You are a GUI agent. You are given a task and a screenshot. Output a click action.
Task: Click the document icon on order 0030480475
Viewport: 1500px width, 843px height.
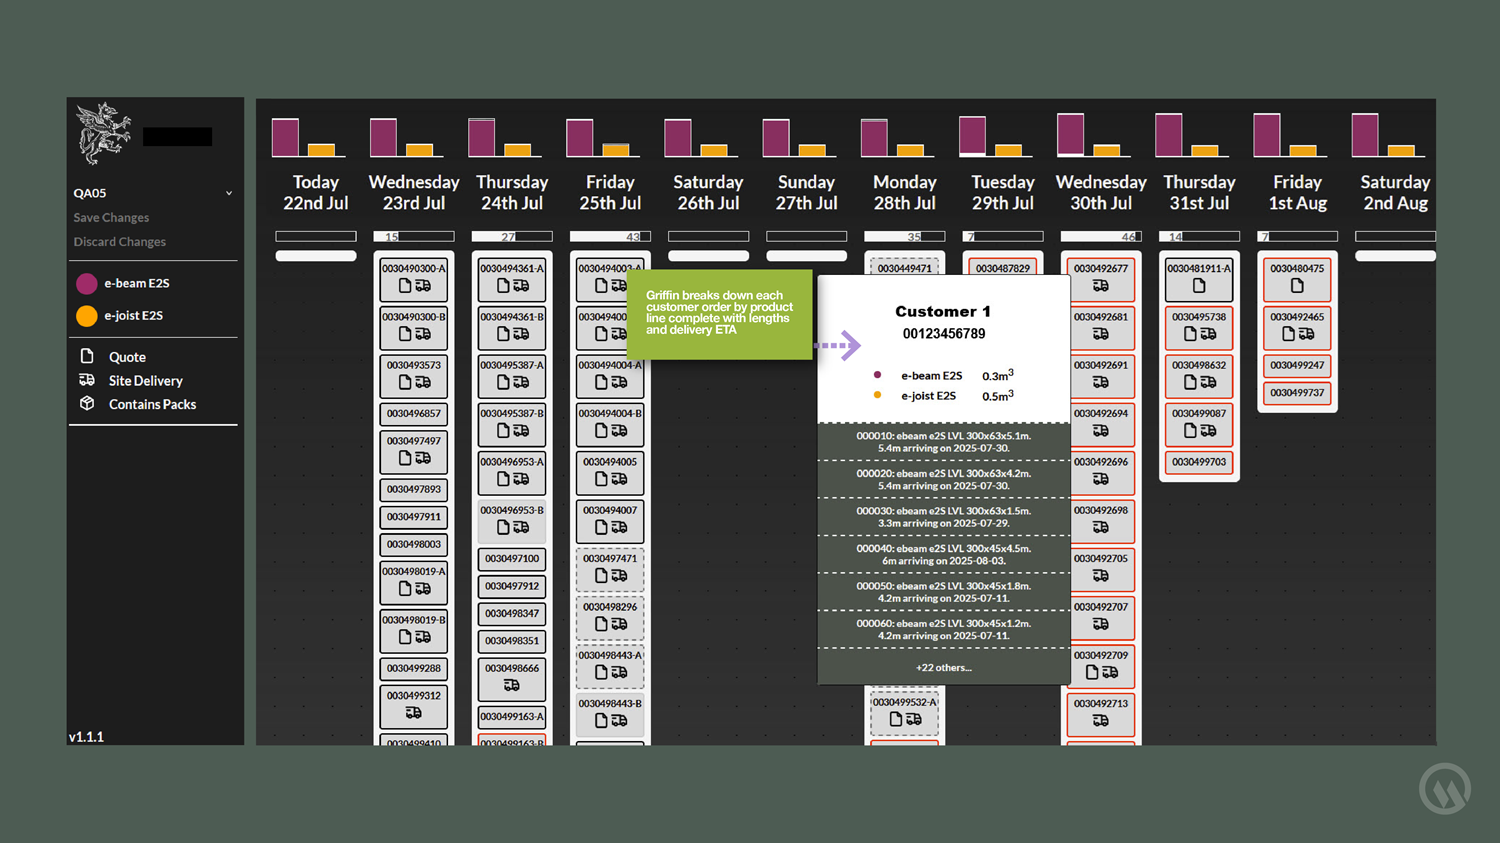click(1297, 286)
